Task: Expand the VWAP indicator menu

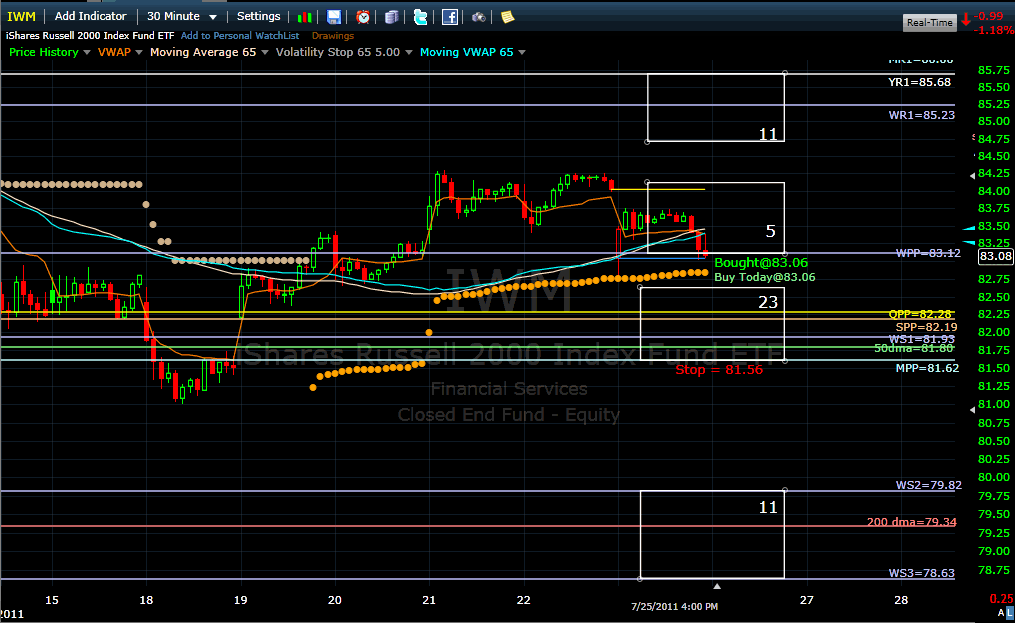Action: coord(139,52)
